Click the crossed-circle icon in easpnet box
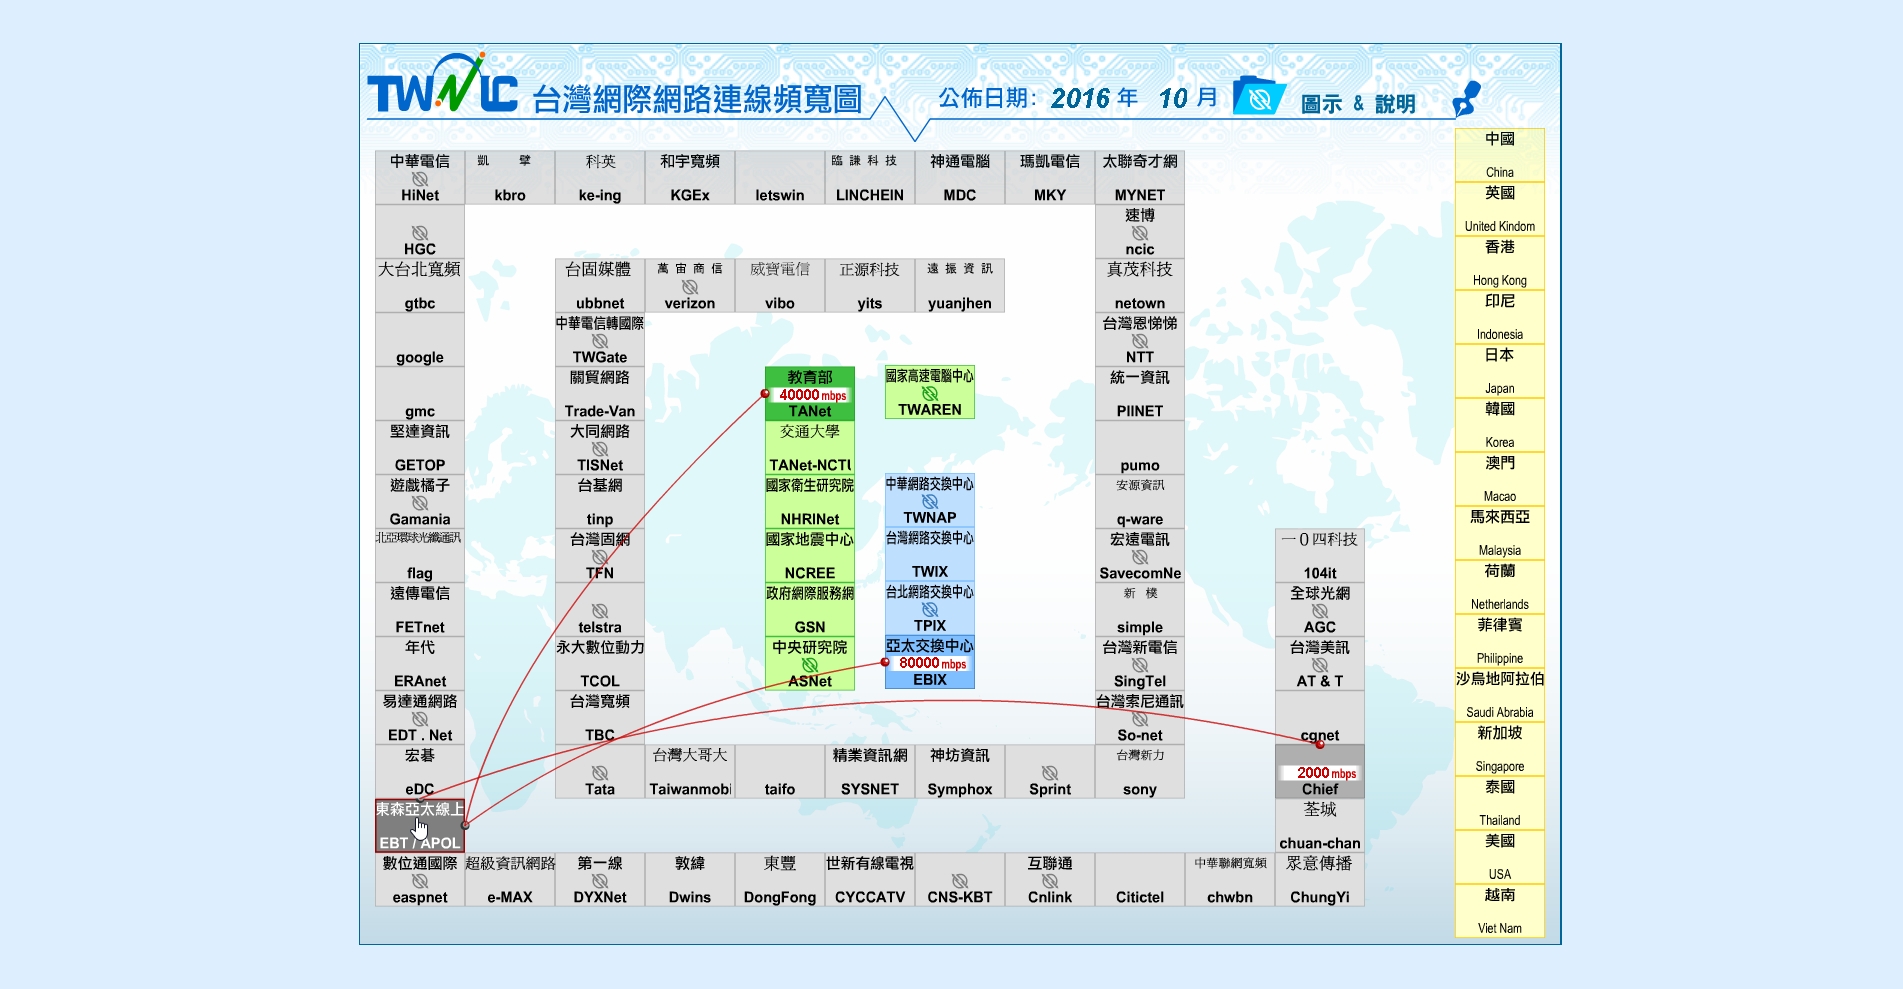1903x989 pixels. [420, 881]
